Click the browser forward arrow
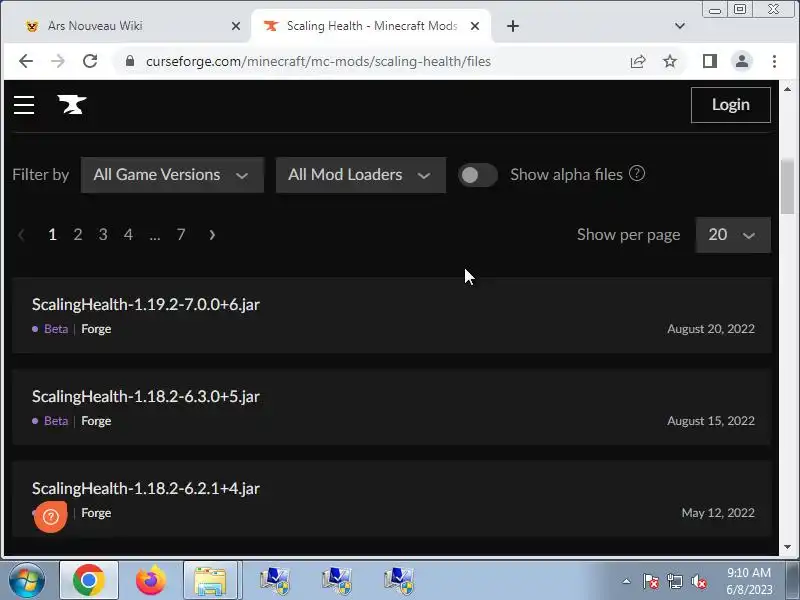This screenshot has width=800, height=600. point(58,61)
